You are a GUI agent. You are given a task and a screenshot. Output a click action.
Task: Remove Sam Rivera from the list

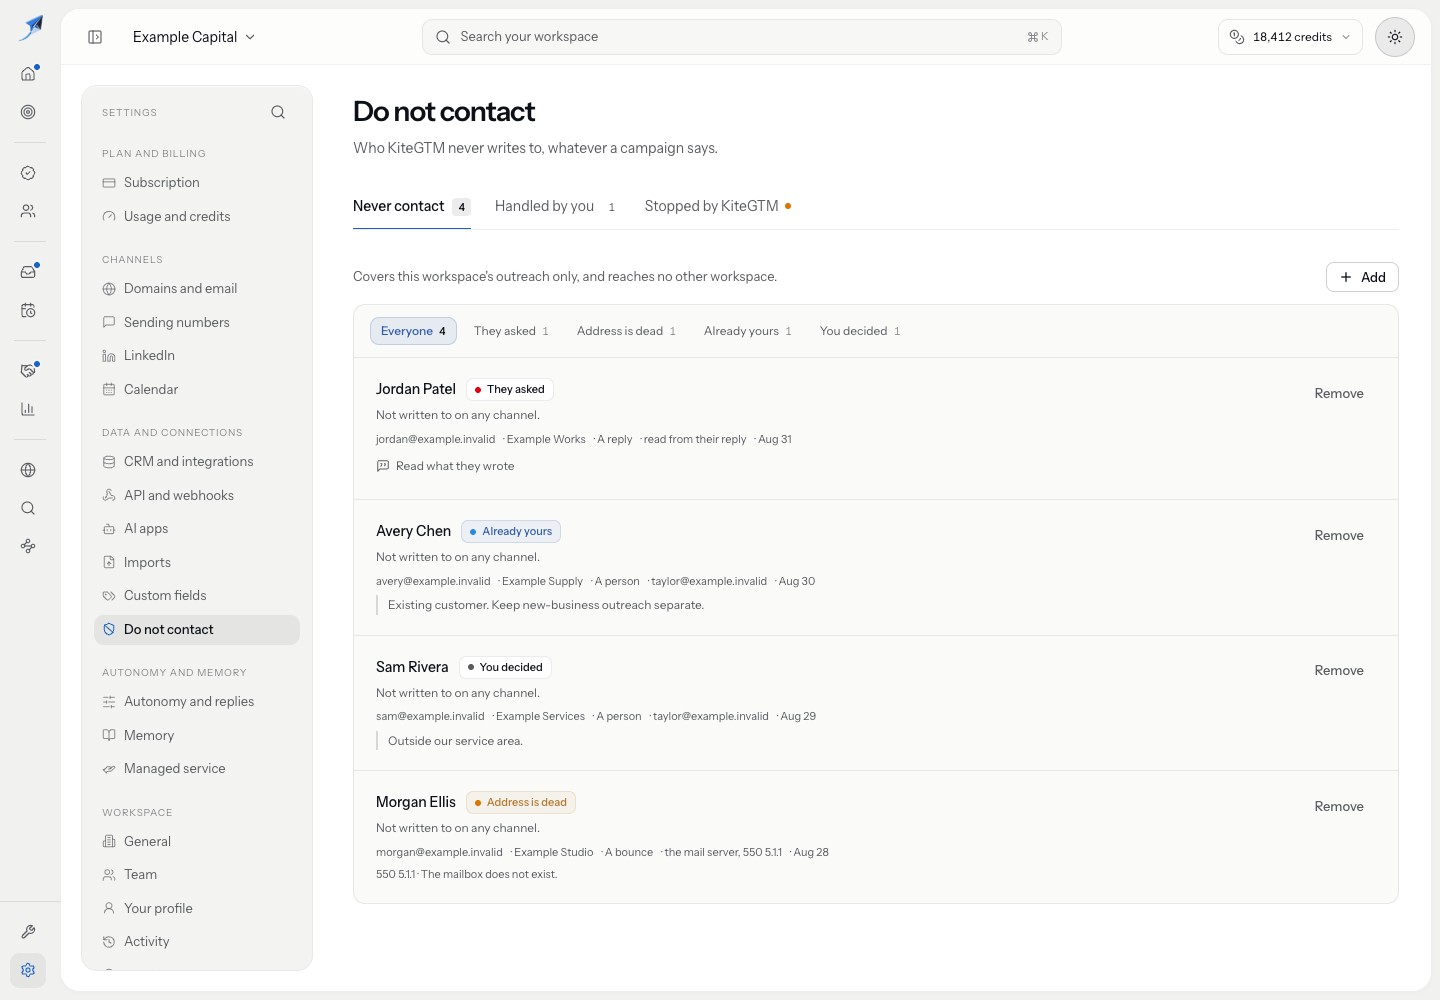pos(1339,670)
